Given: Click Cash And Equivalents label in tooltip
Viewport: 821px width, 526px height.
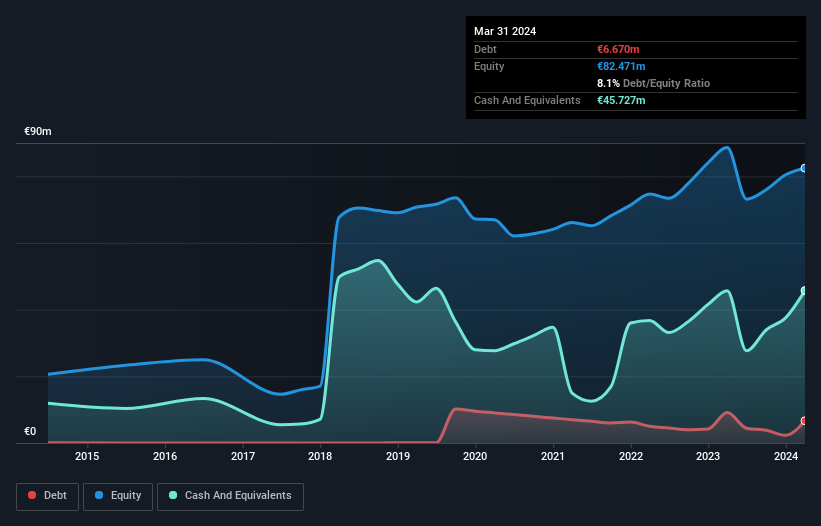Looking at the screenshot, I should 527,100.
